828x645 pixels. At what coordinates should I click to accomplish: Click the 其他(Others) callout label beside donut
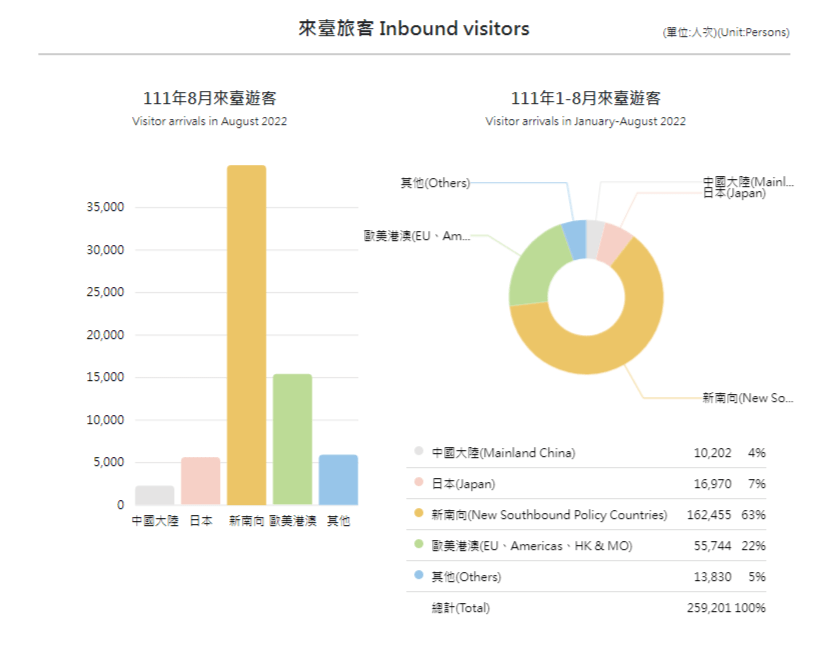(434, 183)
